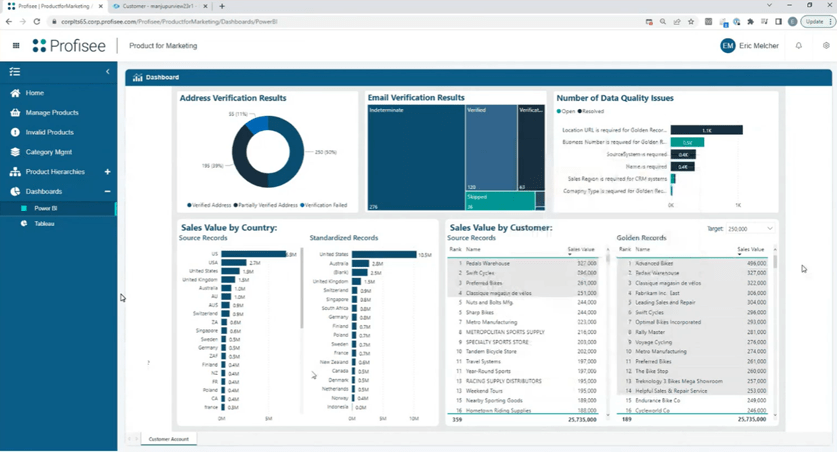The image size is (837, 452).
Task: Toggle the Open legend item
Action: [566, 112]
